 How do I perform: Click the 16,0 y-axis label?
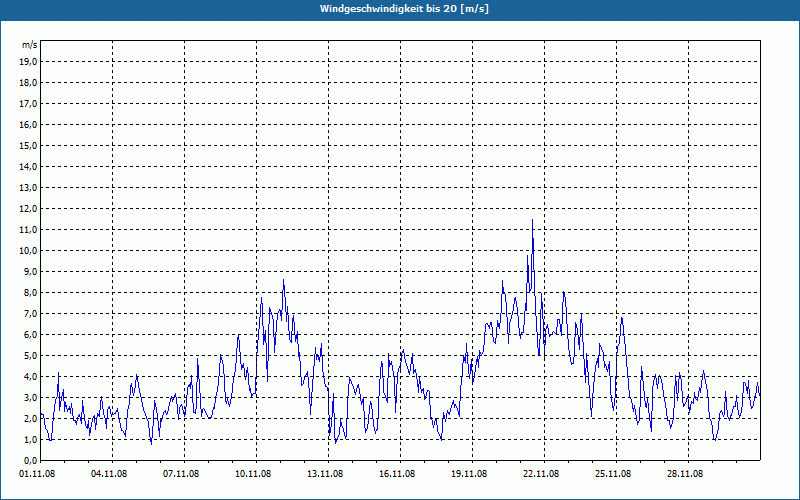[28, 124]
